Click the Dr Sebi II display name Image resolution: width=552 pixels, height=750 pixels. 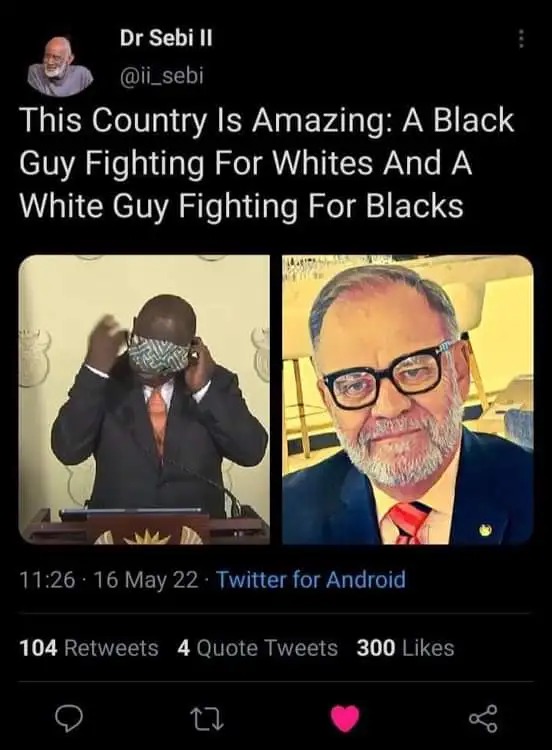(166, 38)
